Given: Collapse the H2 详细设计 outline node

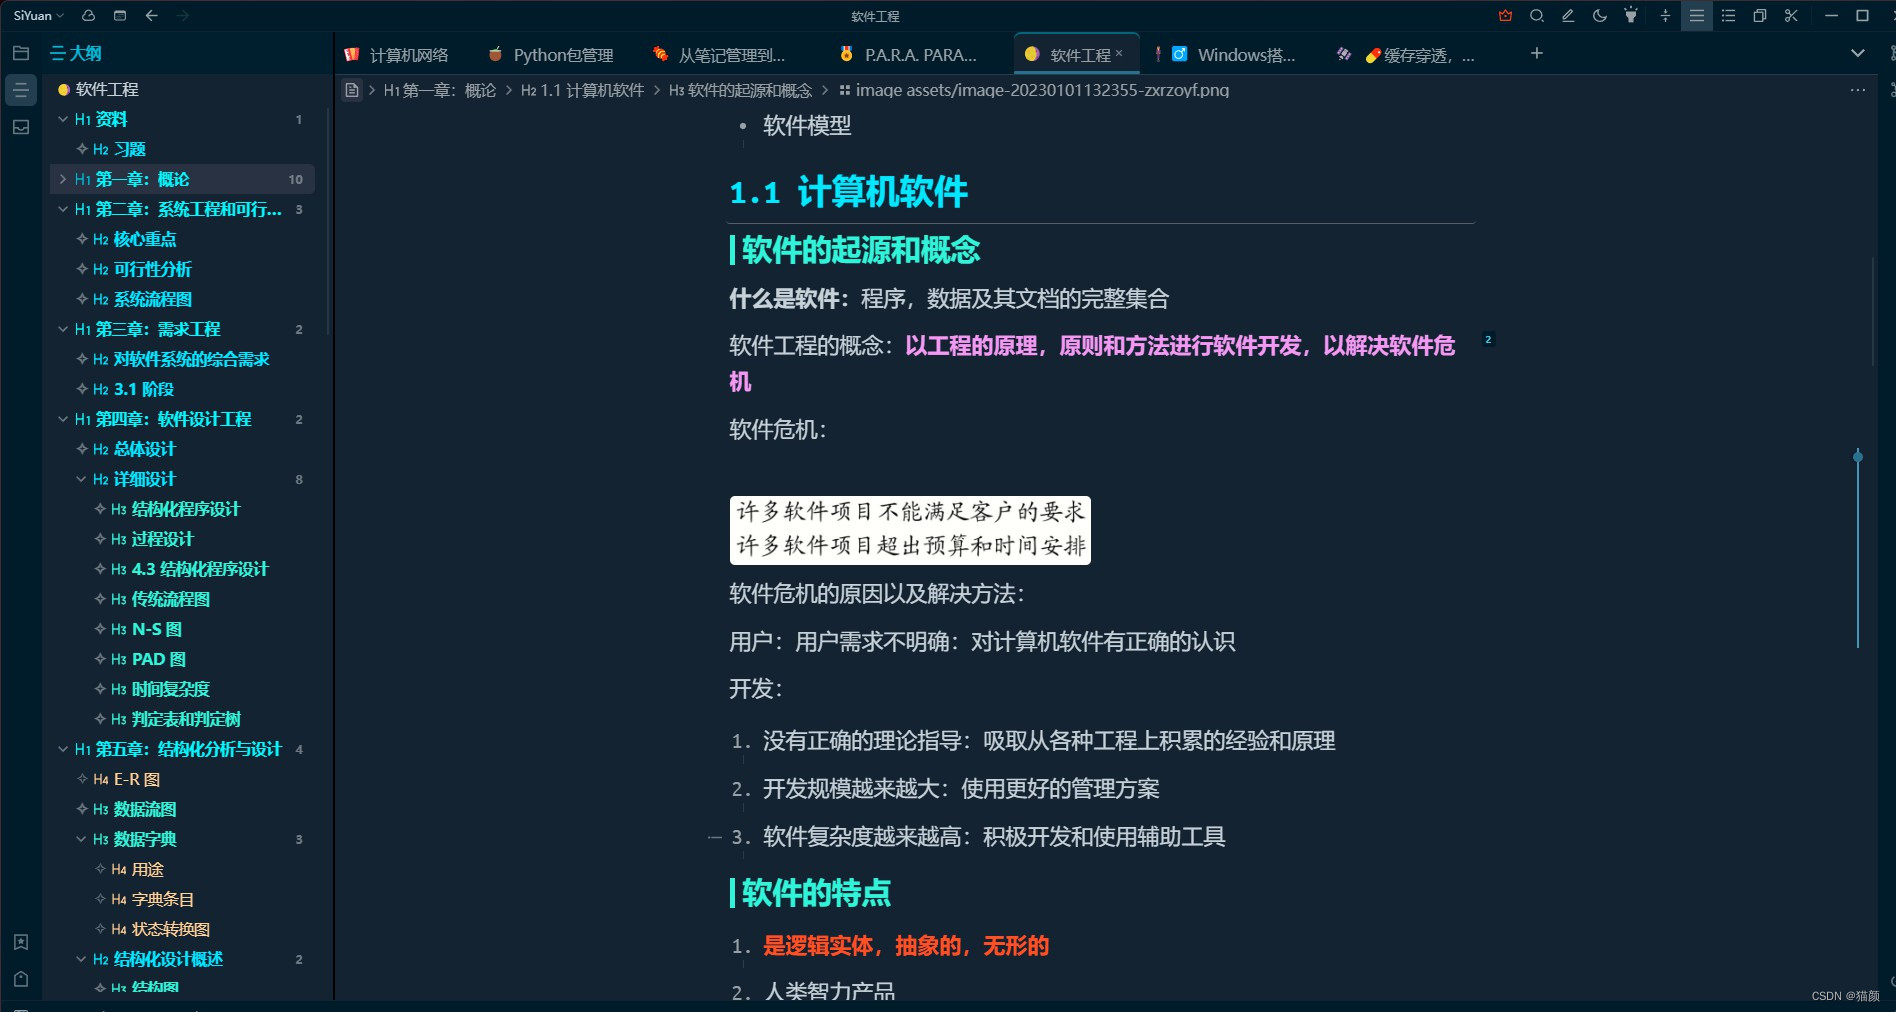Looking at the screenshot, I should [81, 479].
